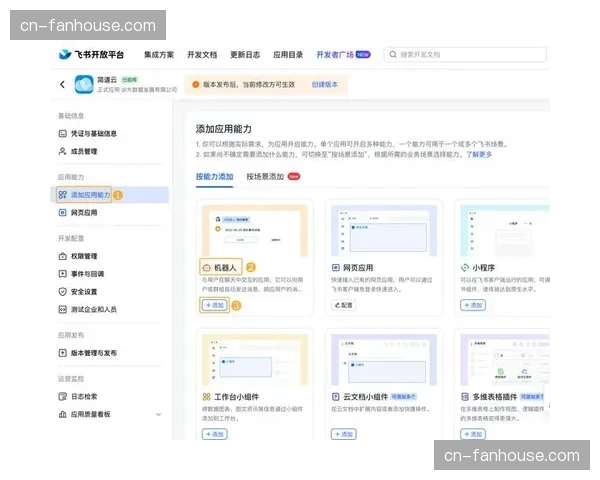Select 凭证与基础信息 in the sidebar
600x480 pixels.
tap(94, 134)
